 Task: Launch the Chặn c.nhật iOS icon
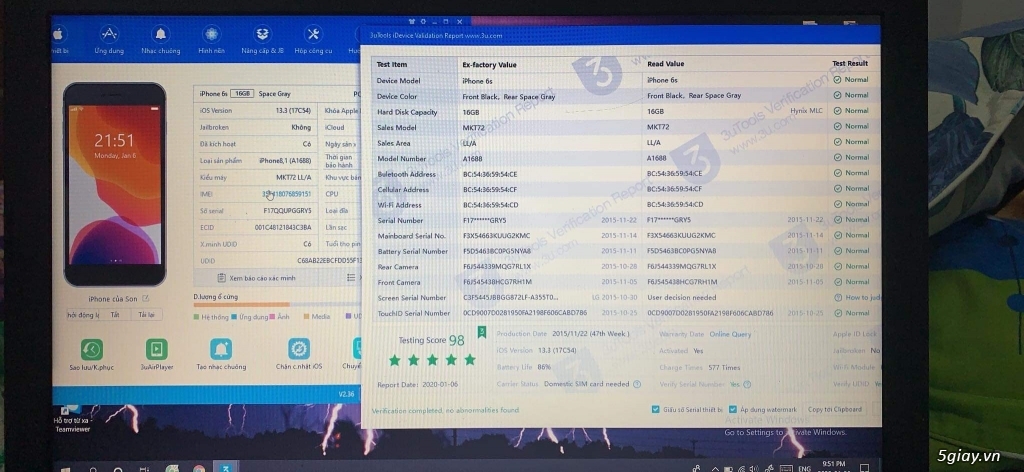point(299,349)
